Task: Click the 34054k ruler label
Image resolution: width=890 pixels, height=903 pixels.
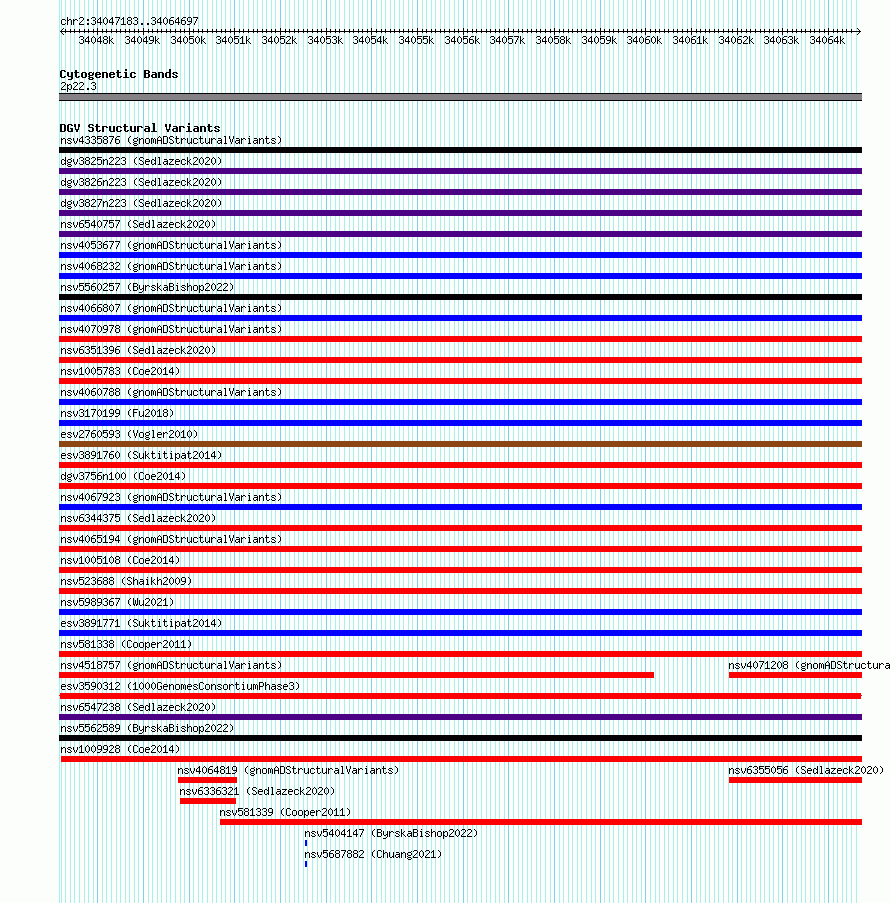Action: 370,40
